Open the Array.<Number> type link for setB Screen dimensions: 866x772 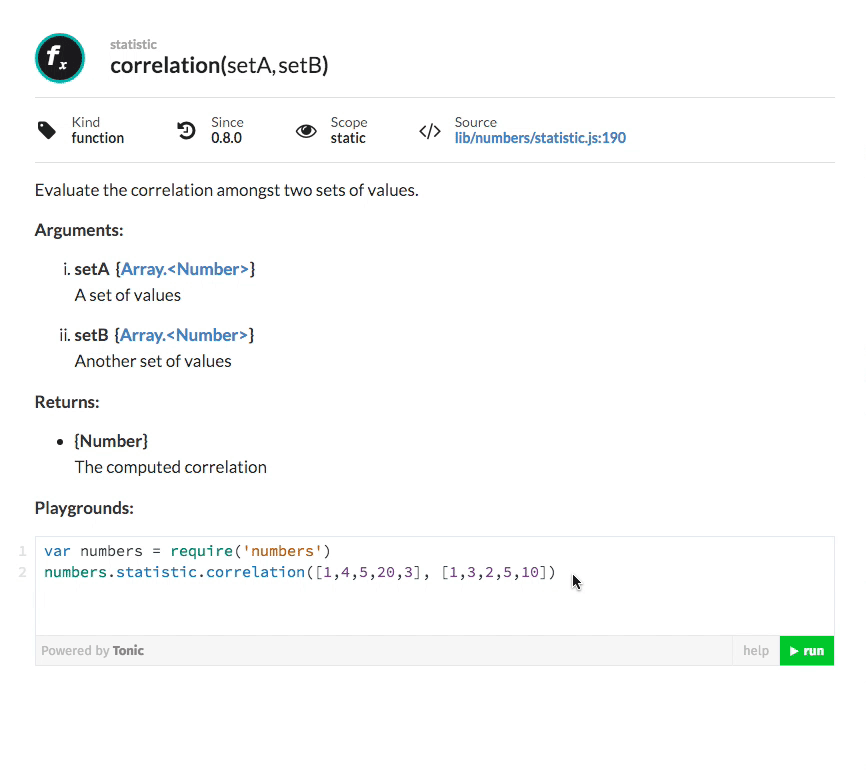185,335
